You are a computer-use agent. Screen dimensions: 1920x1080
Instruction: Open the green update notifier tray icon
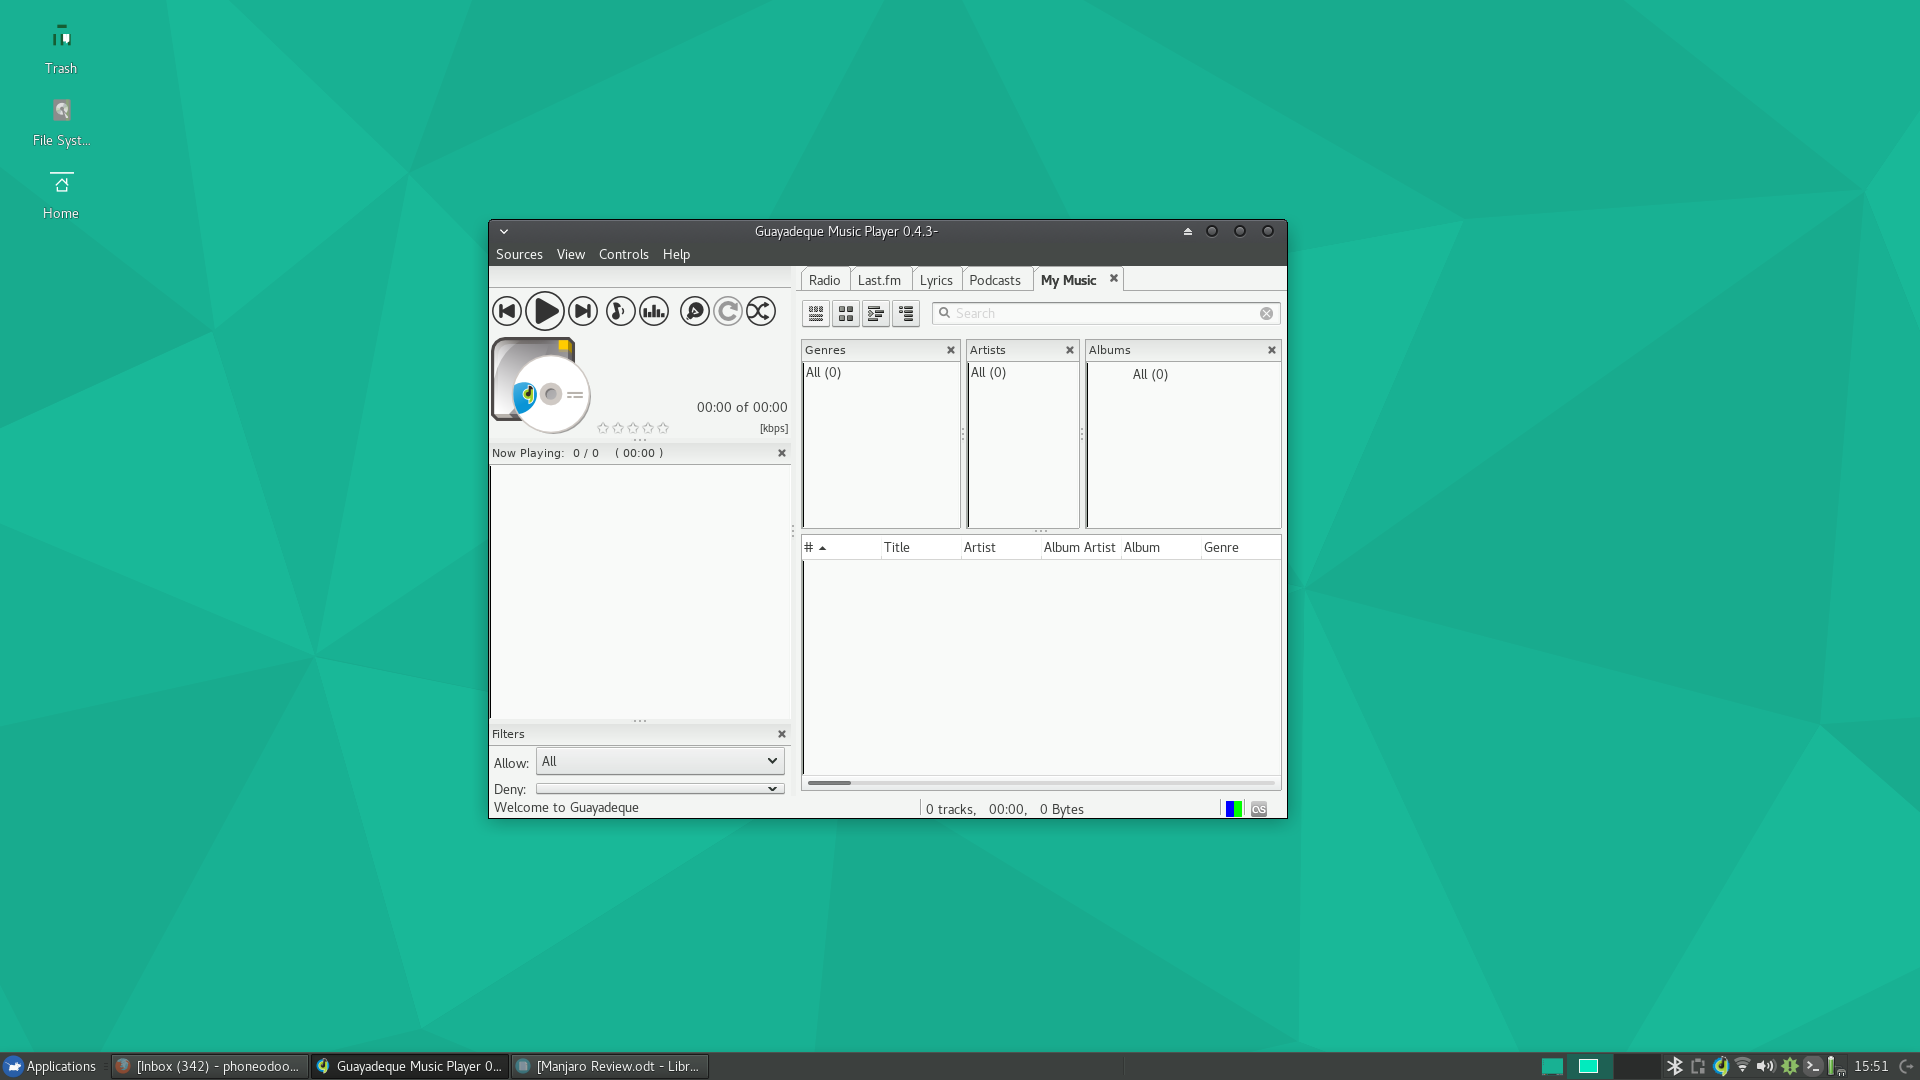pyautogui.click(x=1790, y=1066)
